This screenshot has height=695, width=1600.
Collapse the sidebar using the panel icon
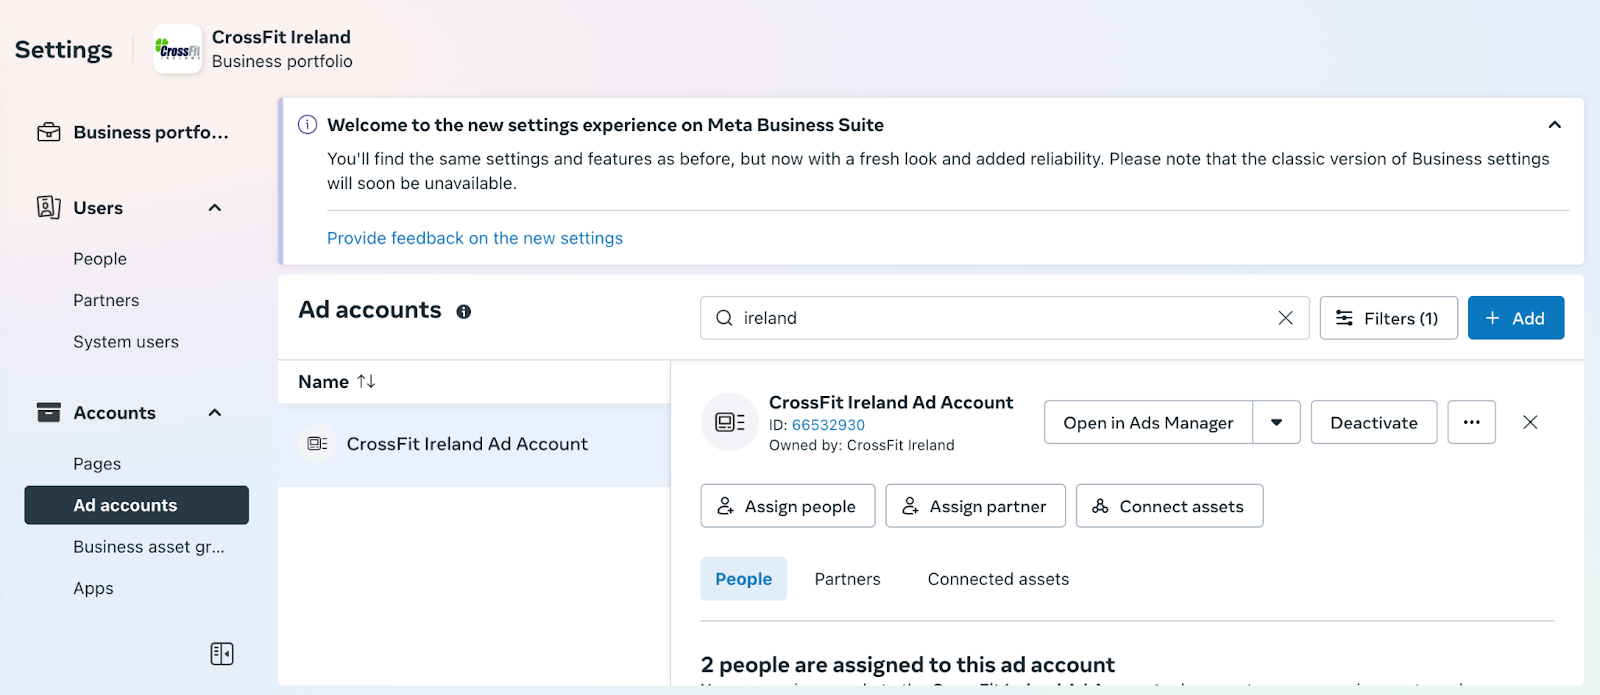click(x=222, y=654)
